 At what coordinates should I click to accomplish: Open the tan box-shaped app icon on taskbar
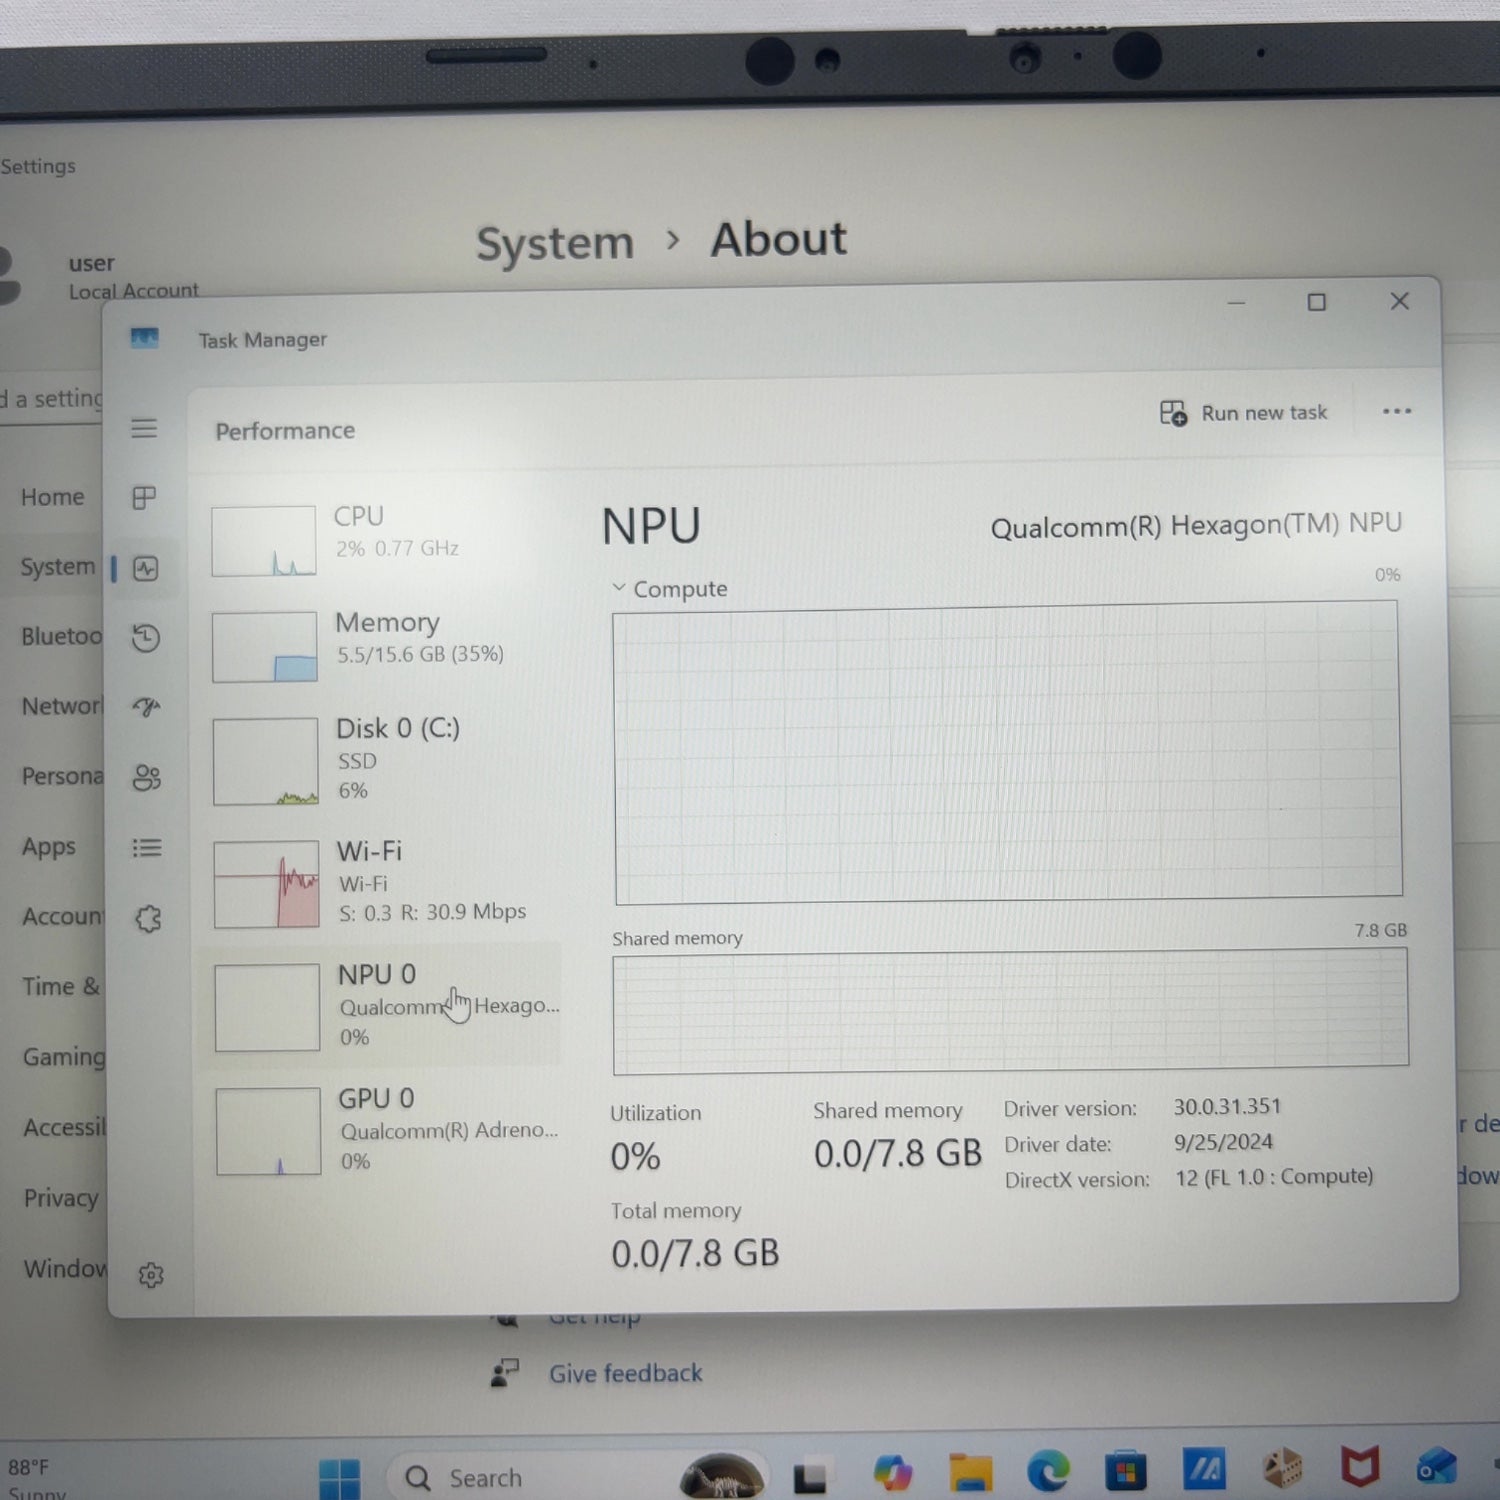[1283, 1468]
